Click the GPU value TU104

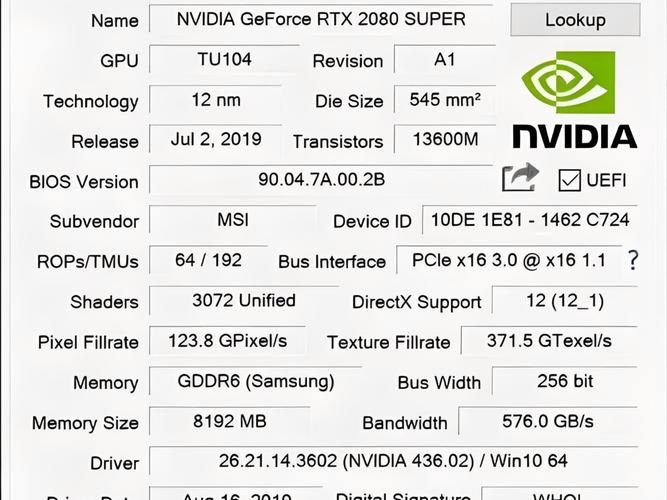(x=225, y=59)
